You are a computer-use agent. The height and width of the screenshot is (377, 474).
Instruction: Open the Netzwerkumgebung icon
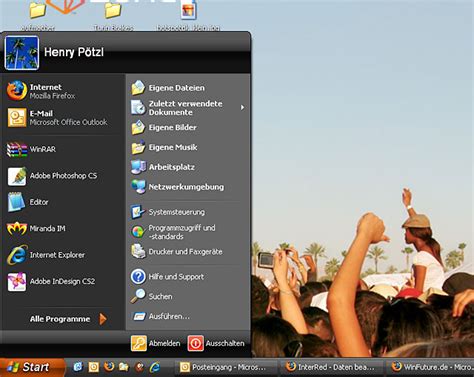(138, 187)
